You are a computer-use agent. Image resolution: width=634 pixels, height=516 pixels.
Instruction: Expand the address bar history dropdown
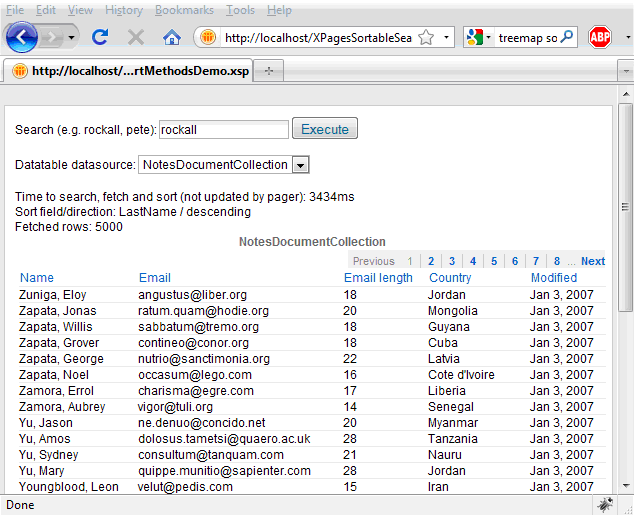[446, 38]
